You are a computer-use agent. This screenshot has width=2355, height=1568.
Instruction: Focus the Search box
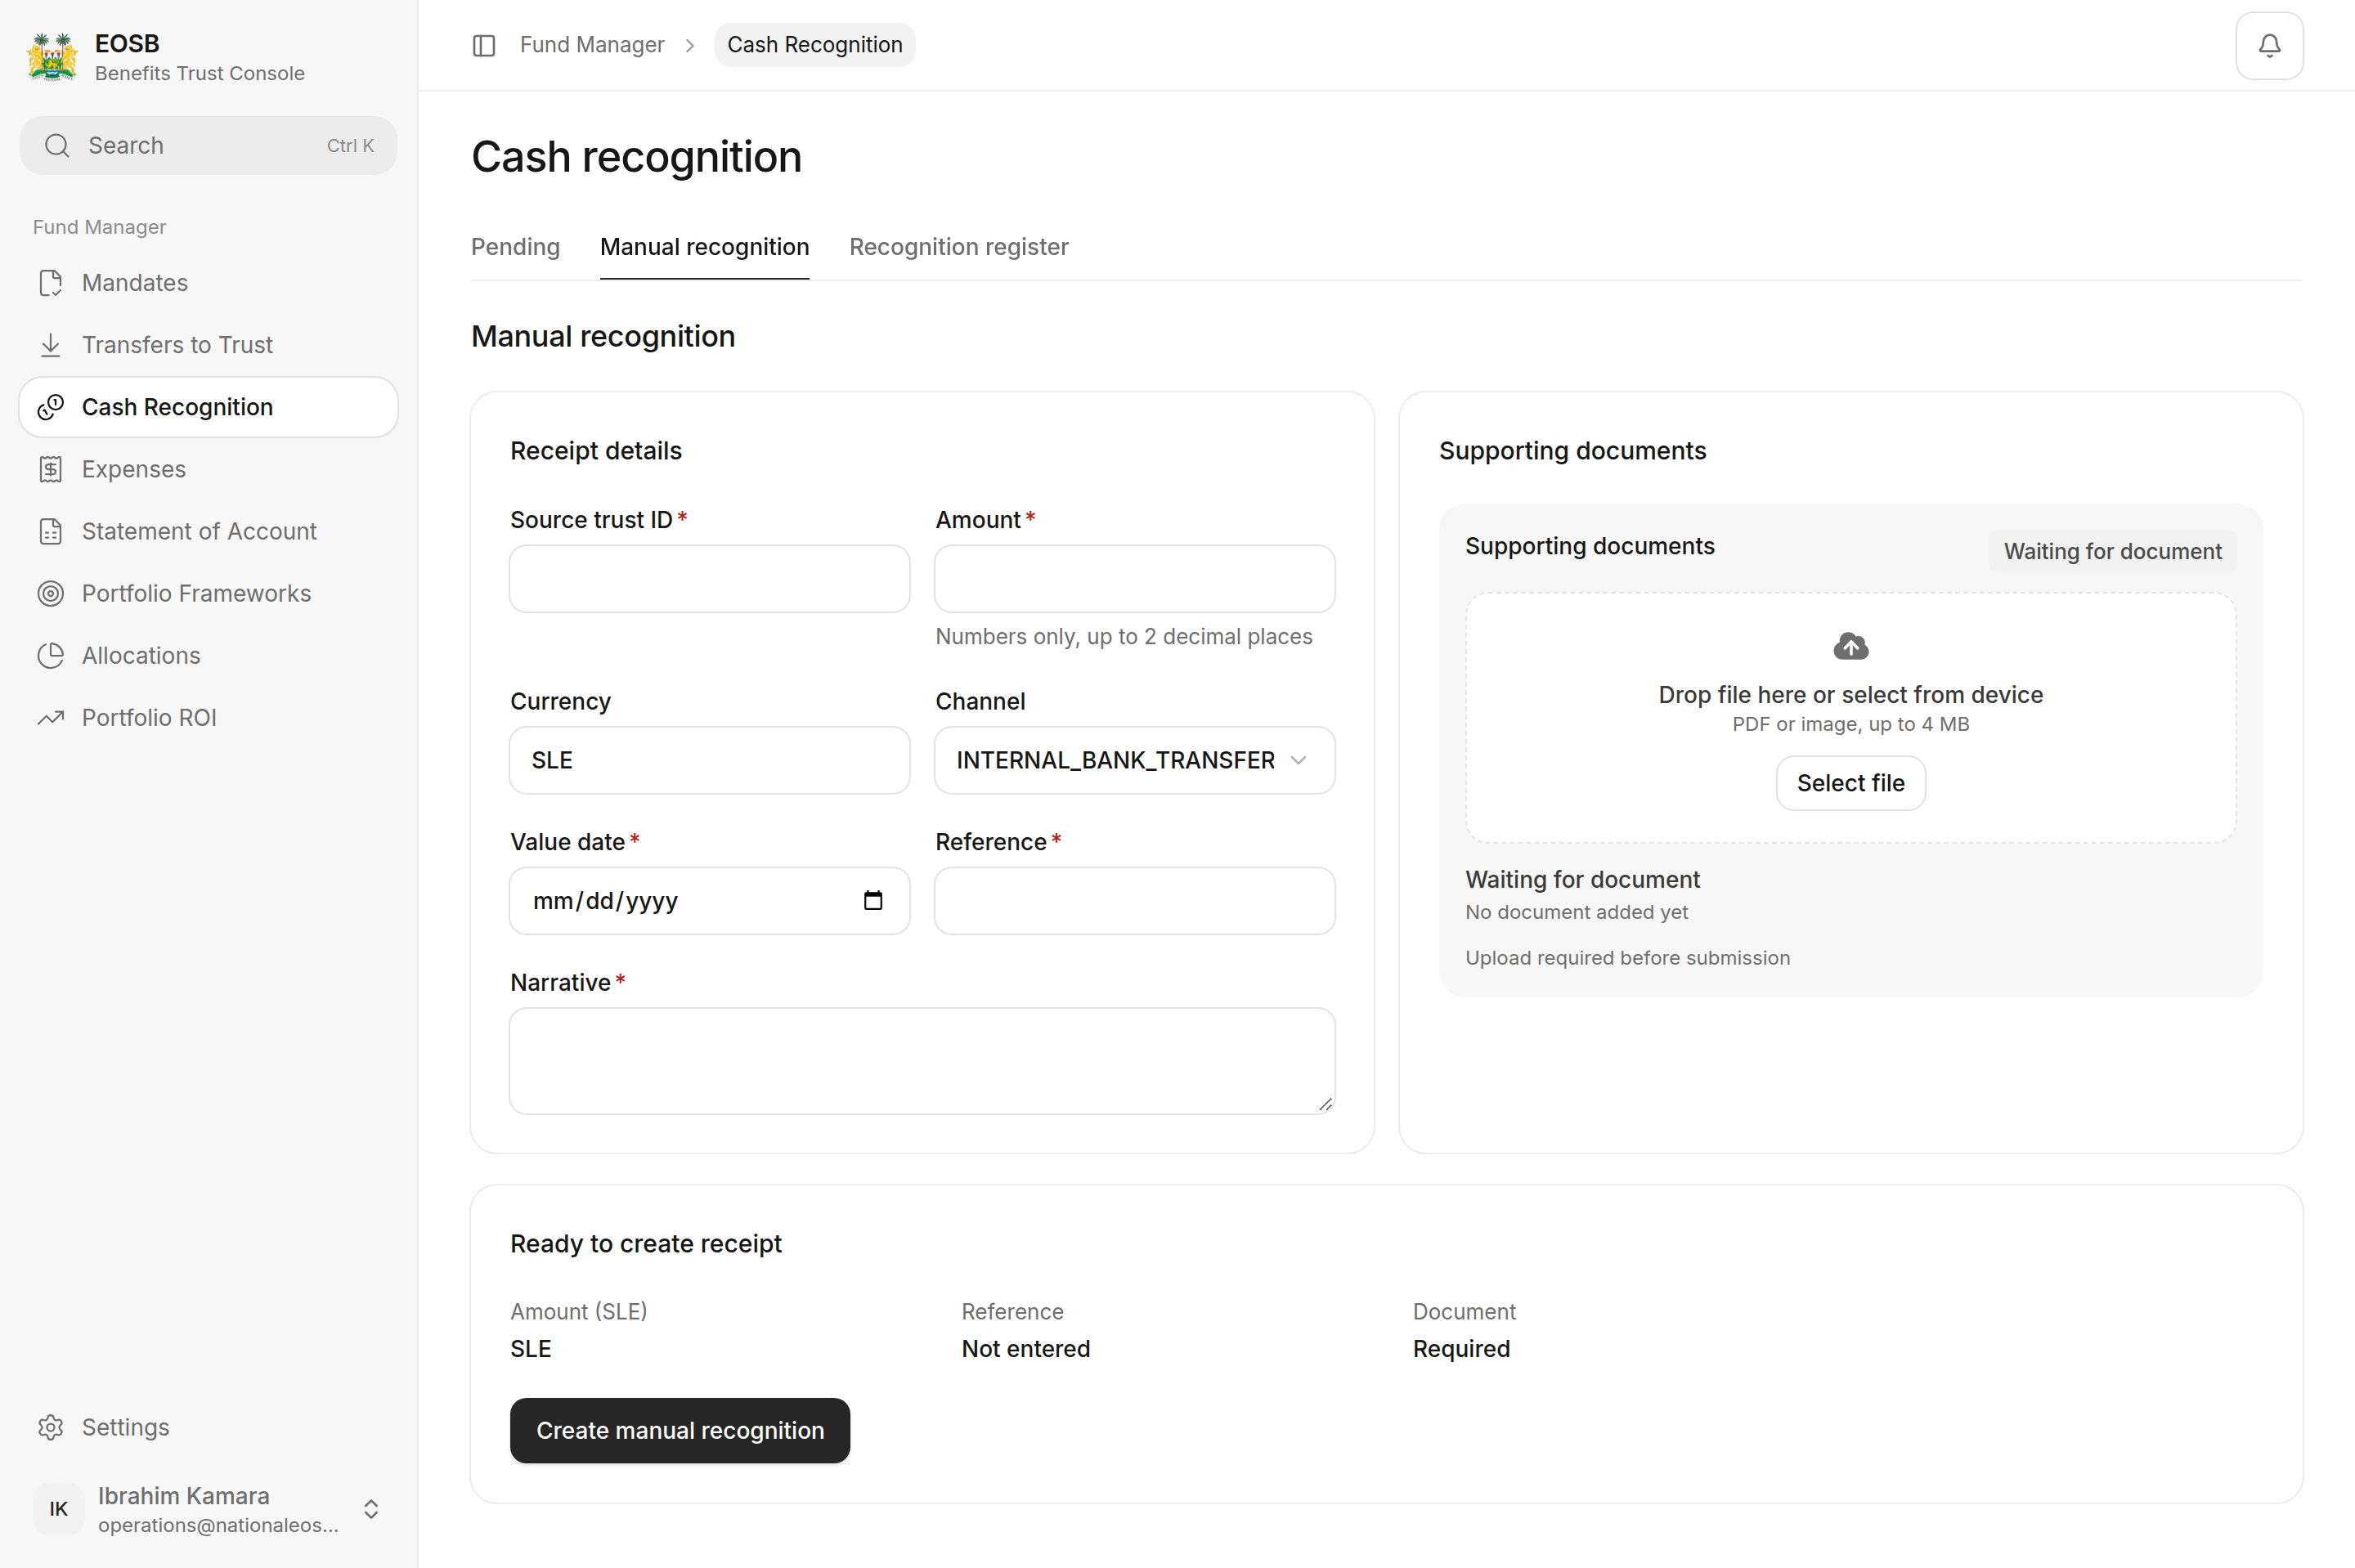click(x=208, y=146)
